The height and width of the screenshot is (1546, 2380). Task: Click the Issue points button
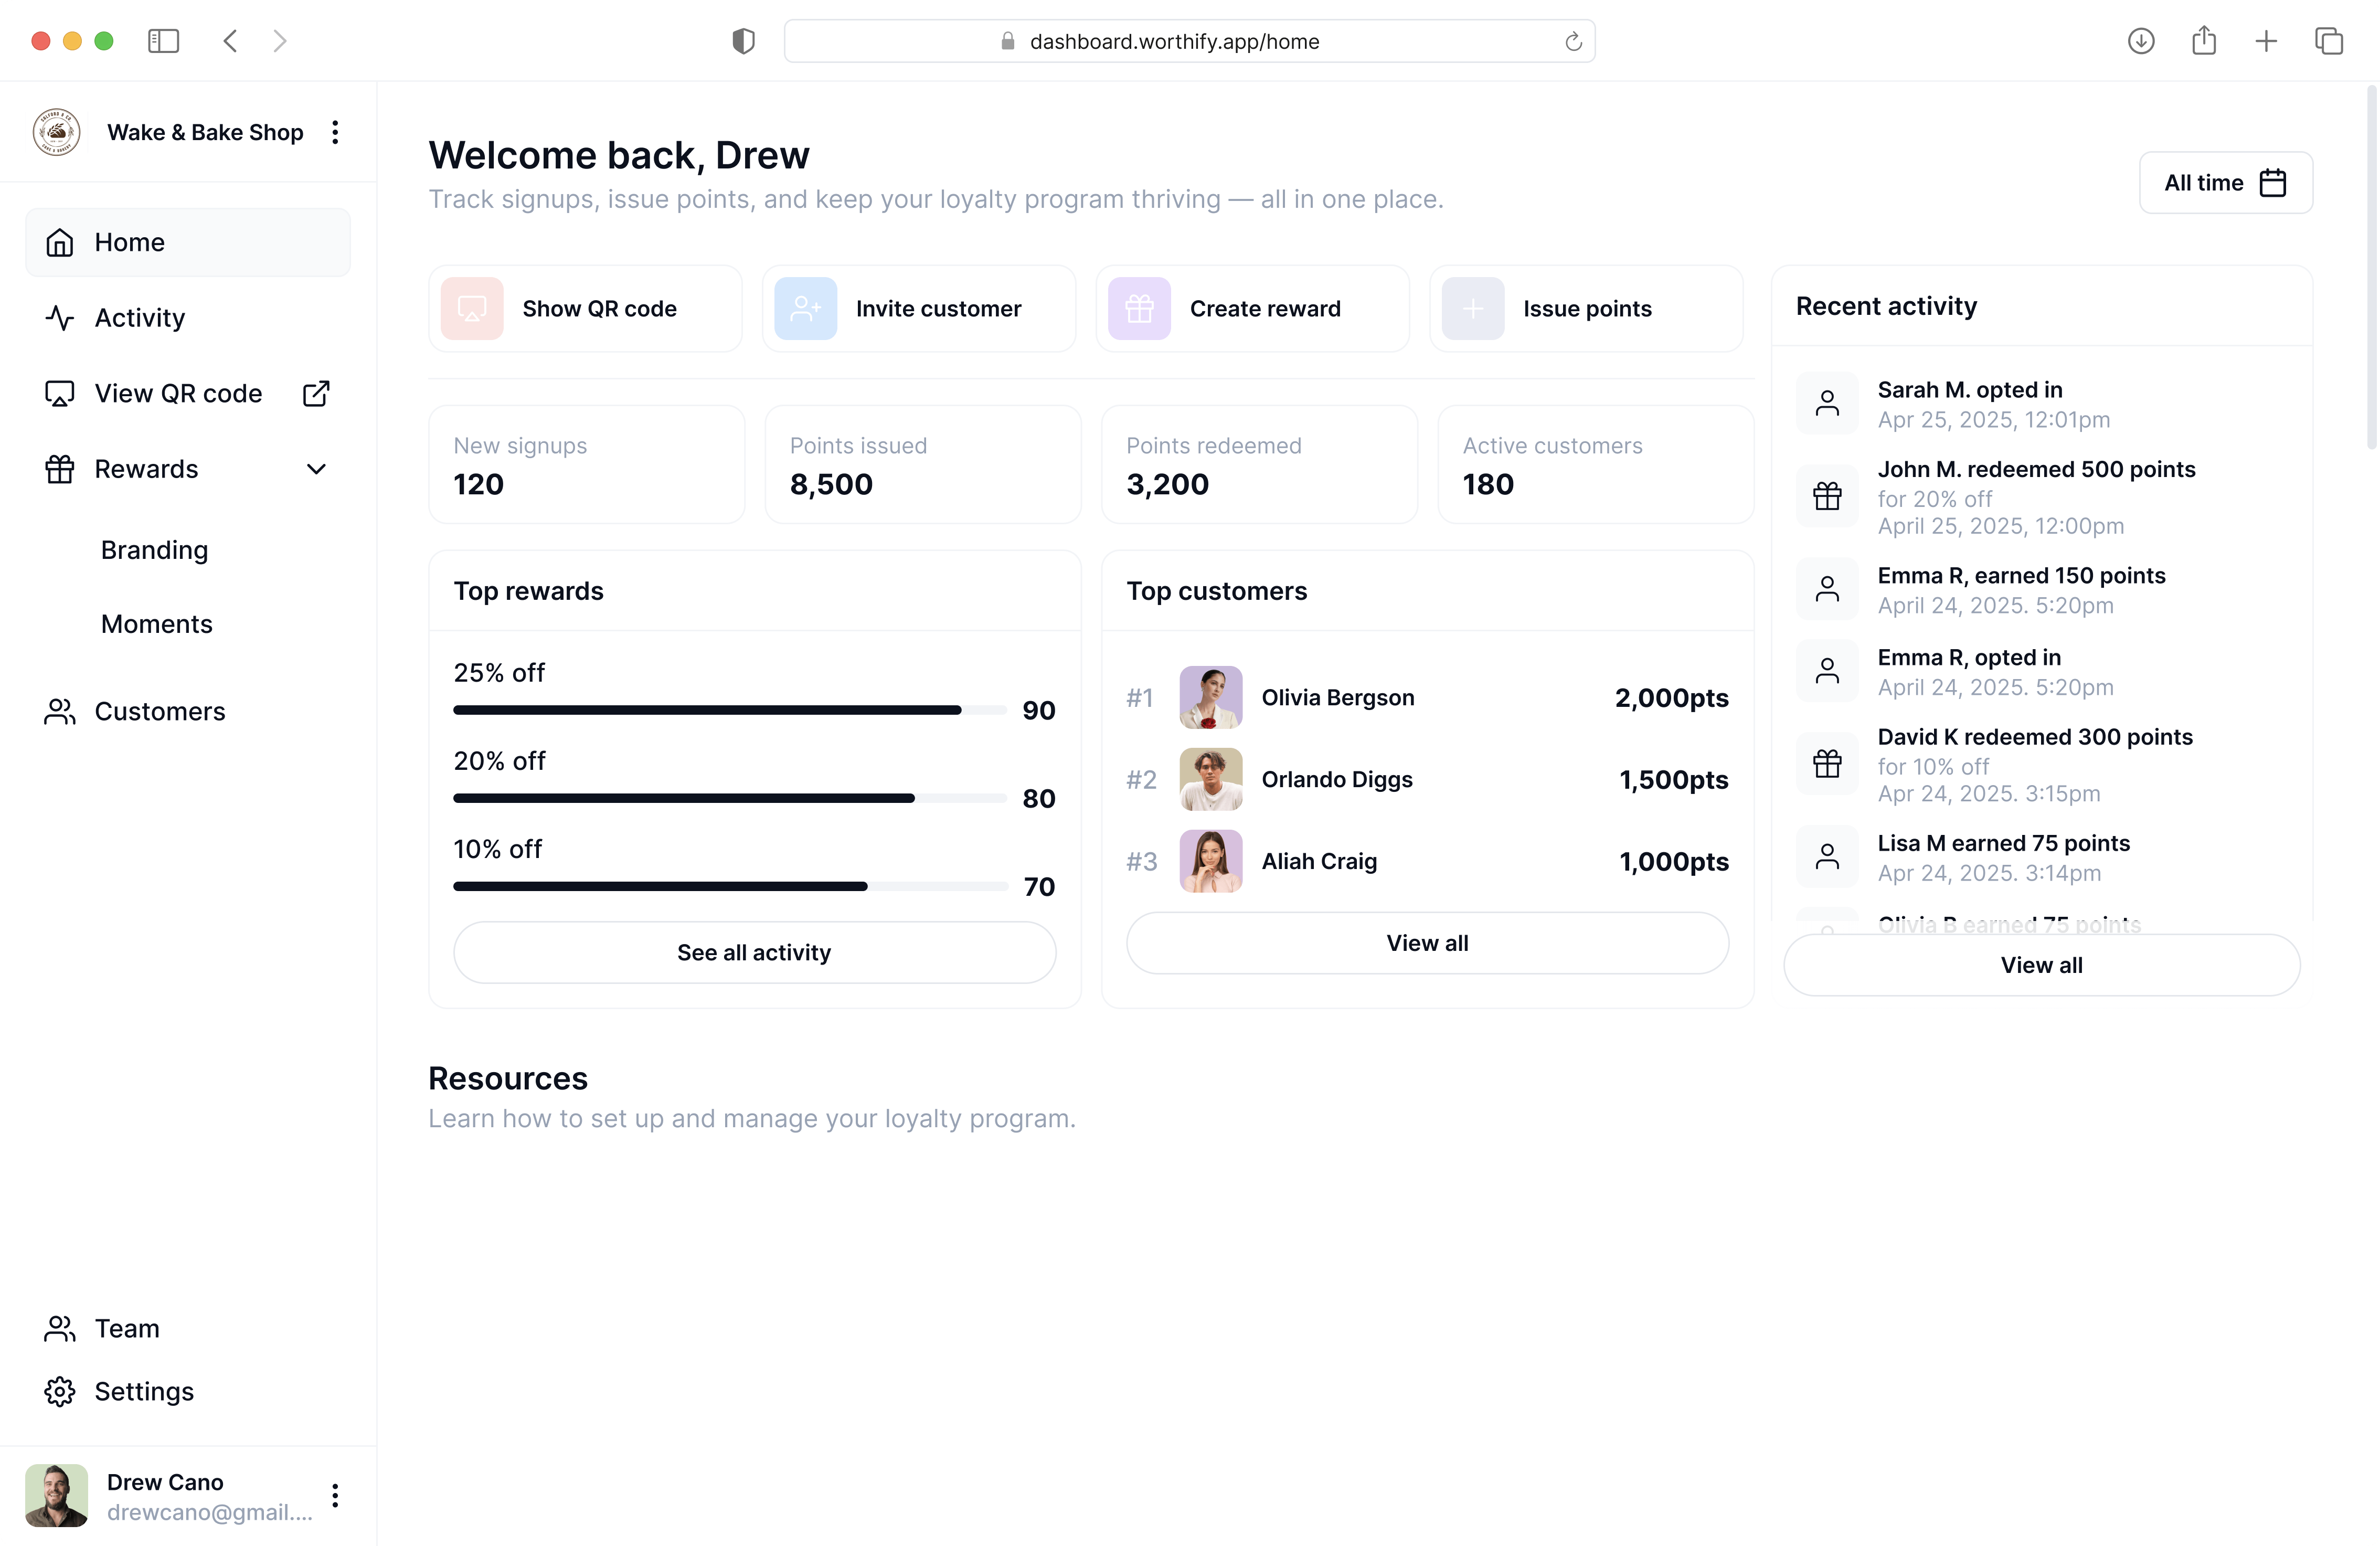pyautogui.click(x=1586, y=308)
